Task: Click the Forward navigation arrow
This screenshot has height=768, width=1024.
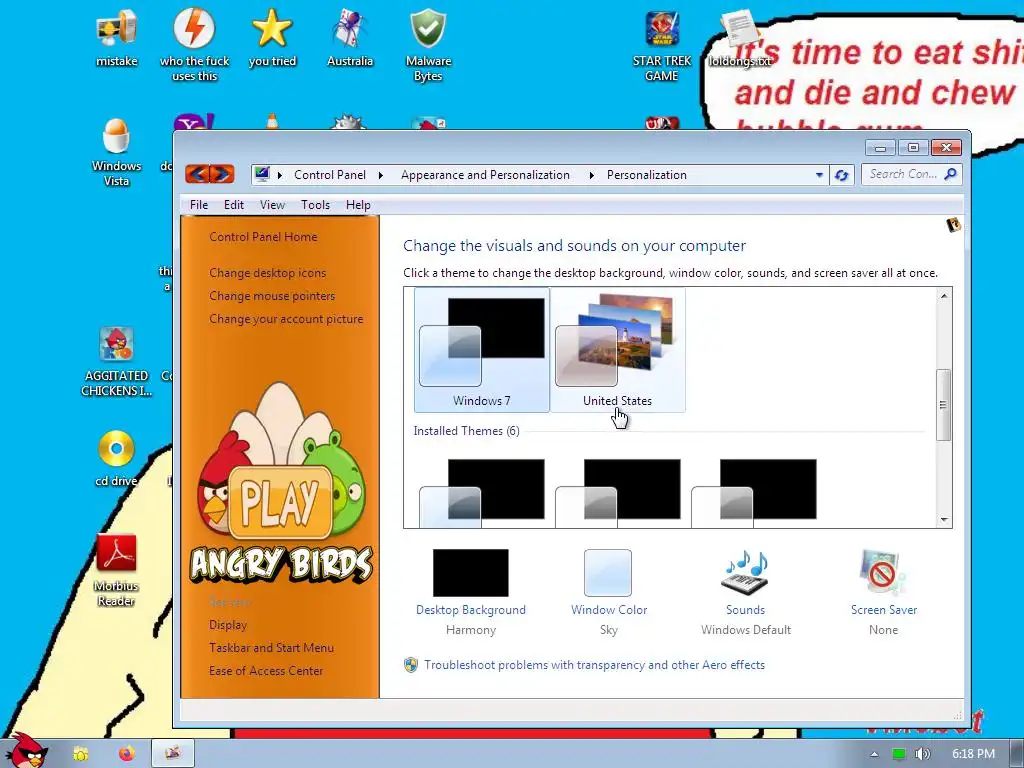Action: (x=221, y=174)
